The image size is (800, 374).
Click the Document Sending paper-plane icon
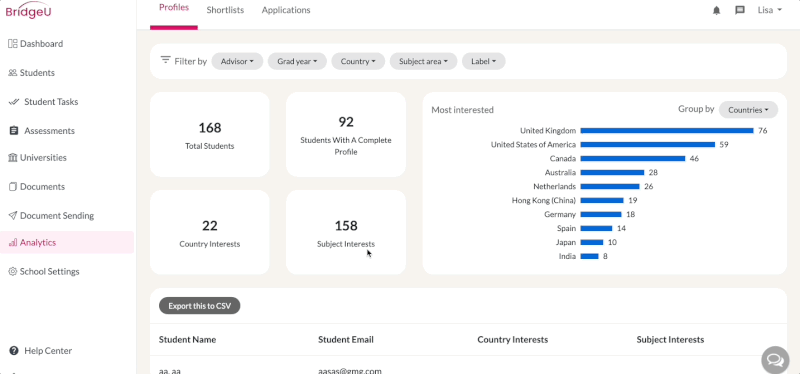pos(13,216)
